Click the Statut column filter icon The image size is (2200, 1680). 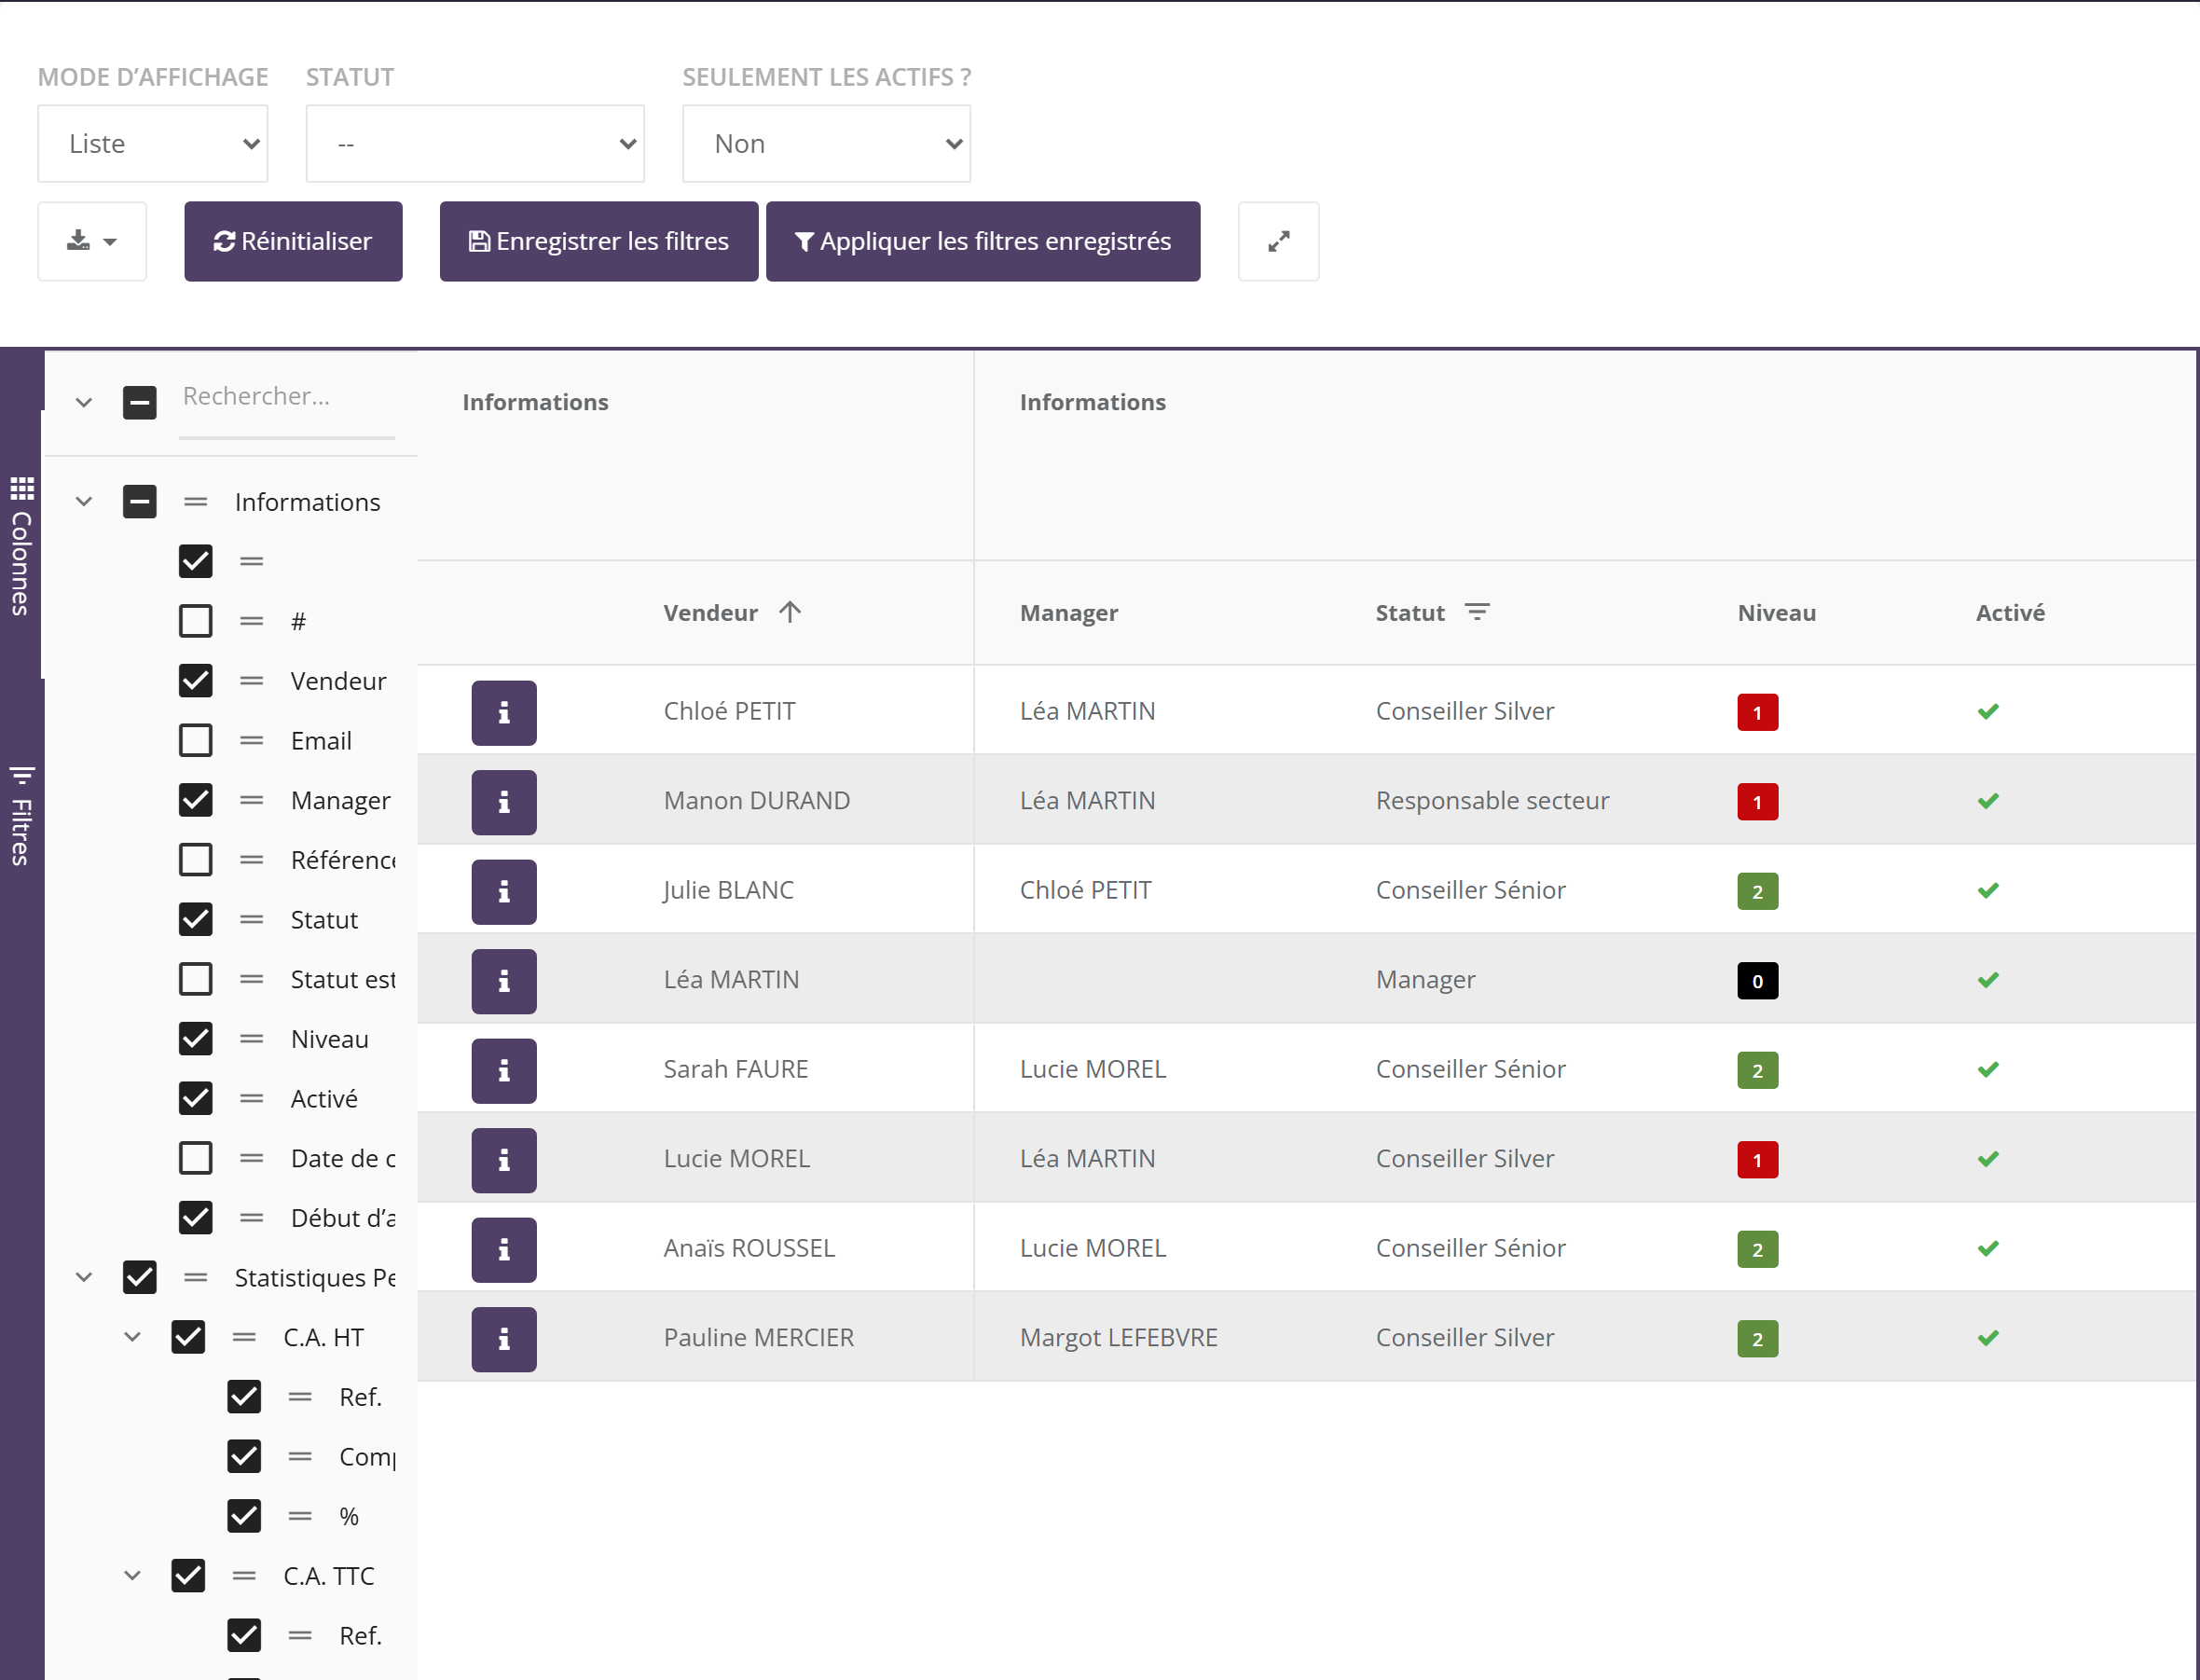1477,612
